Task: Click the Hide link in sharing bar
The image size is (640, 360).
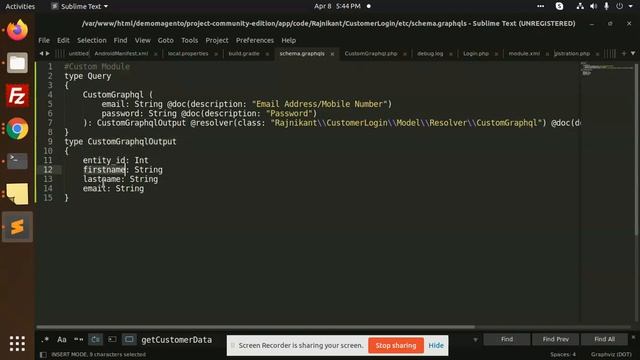Action: 436,345
